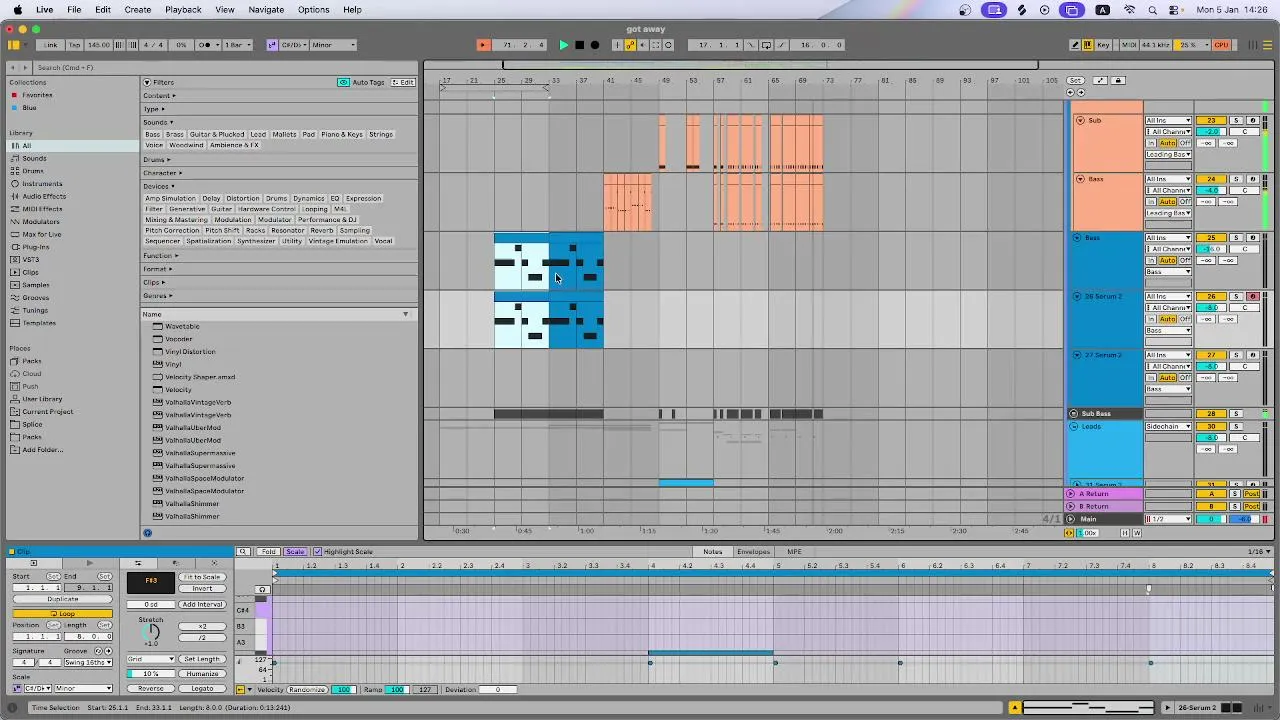Toggle Auto Tags eye icon in browser
This screenshot has width=1280, height=720.
[343, 82]
